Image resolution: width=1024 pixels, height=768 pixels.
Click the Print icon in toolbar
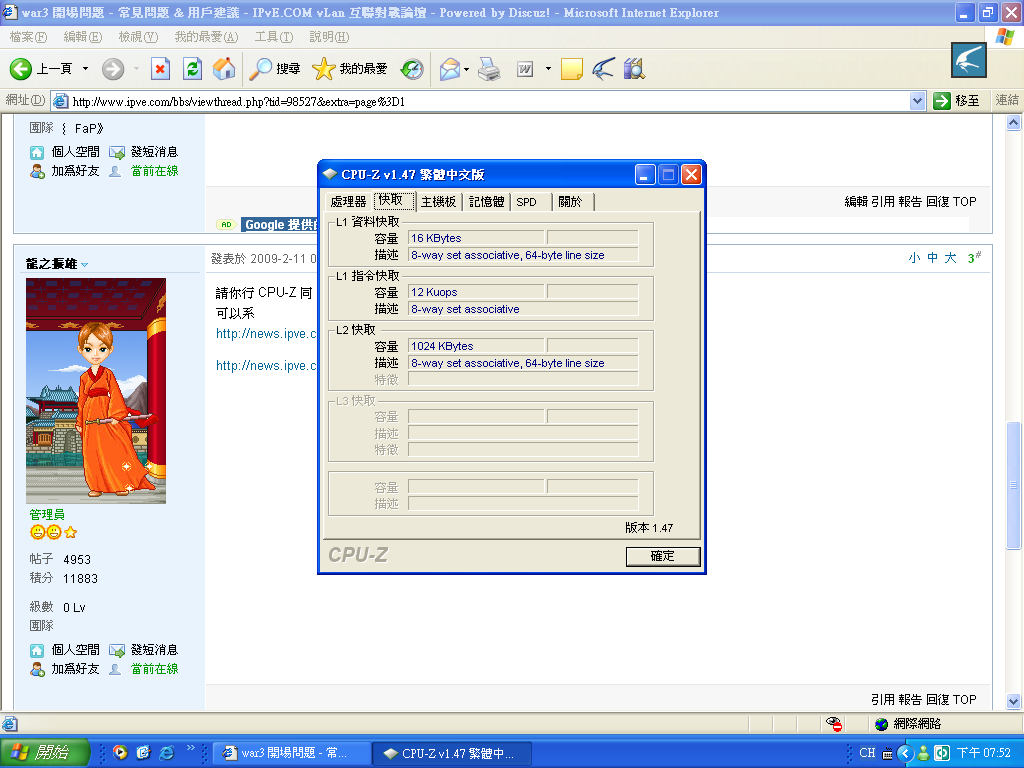click(x=489, y=69)
